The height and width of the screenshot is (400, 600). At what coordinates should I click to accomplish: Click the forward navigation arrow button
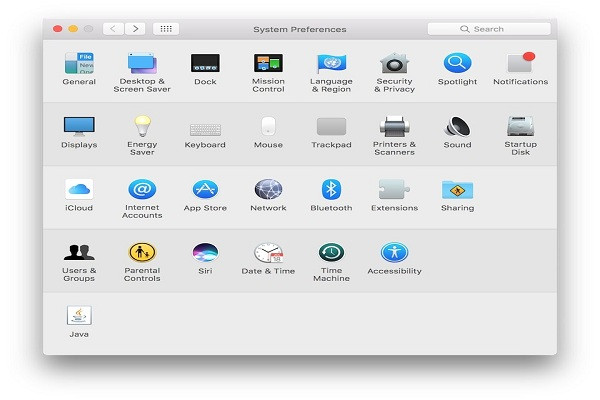click(135, 29)
